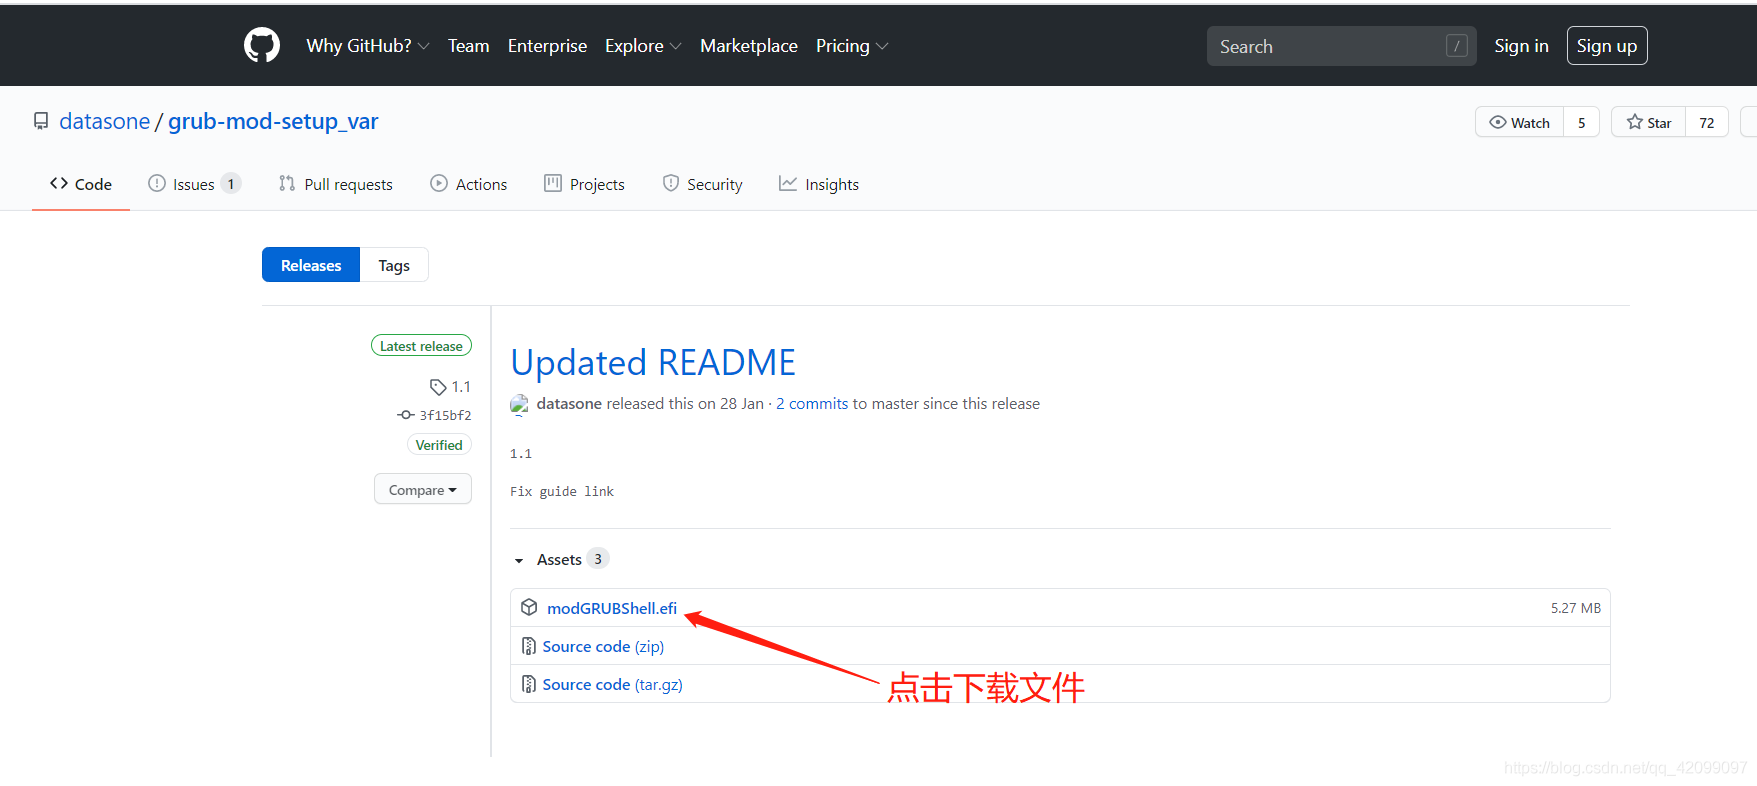Click the package icon beside modGRUBShell.efi

tap(529, 607)
